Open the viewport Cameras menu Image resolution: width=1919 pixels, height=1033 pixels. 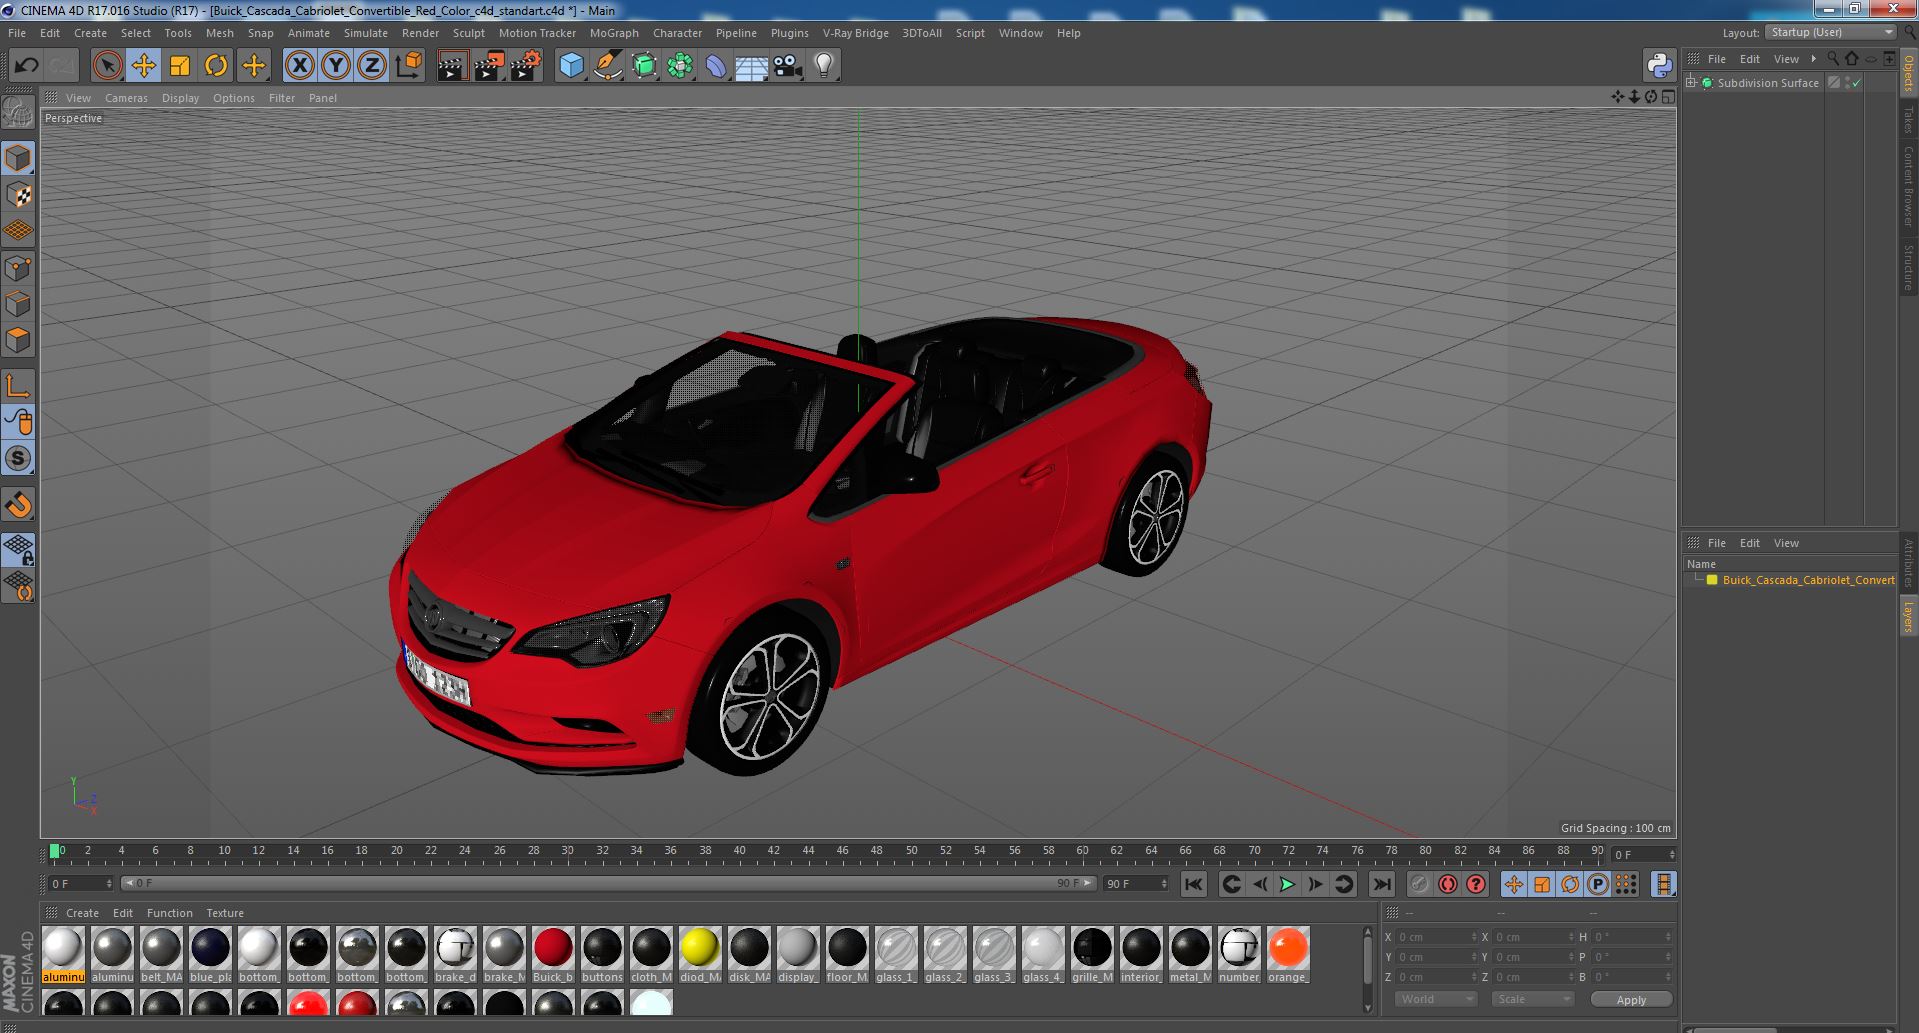[x=126, y=98]
